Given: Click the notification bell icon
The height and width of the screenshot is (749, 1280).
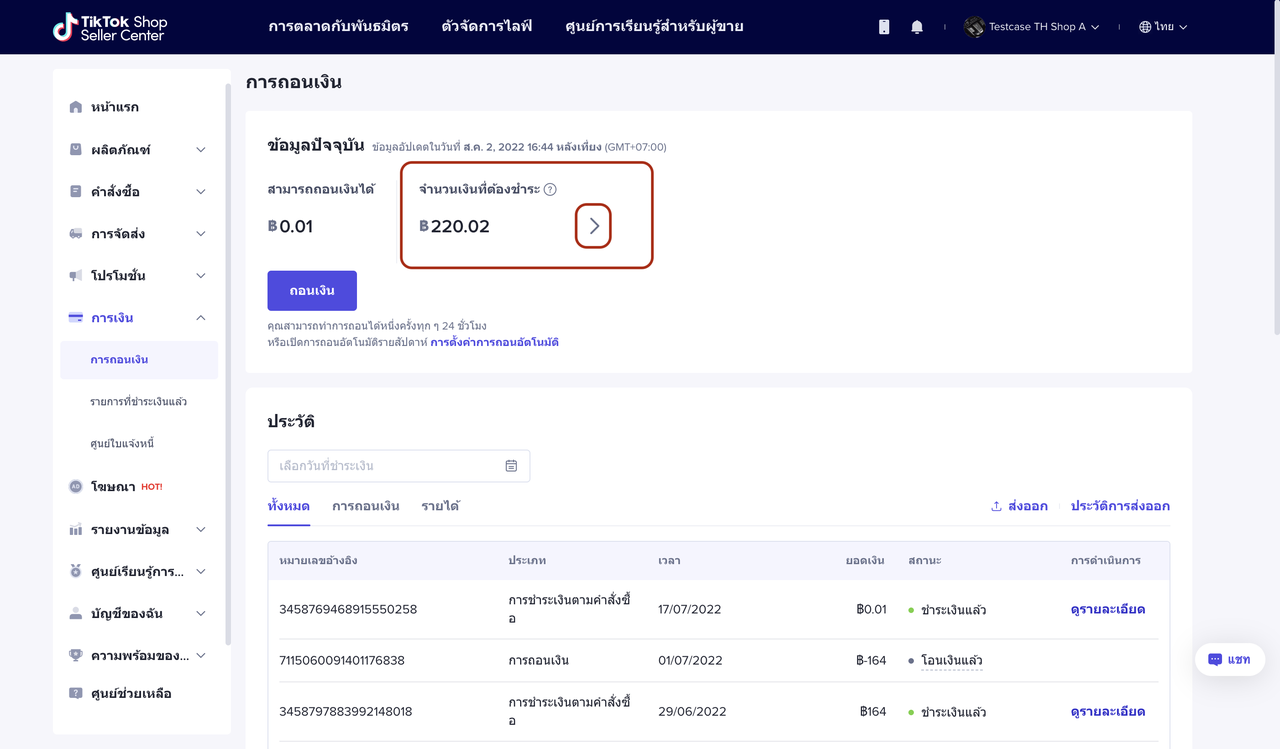Looking at the screenshot, I should [x=917, y=27].
